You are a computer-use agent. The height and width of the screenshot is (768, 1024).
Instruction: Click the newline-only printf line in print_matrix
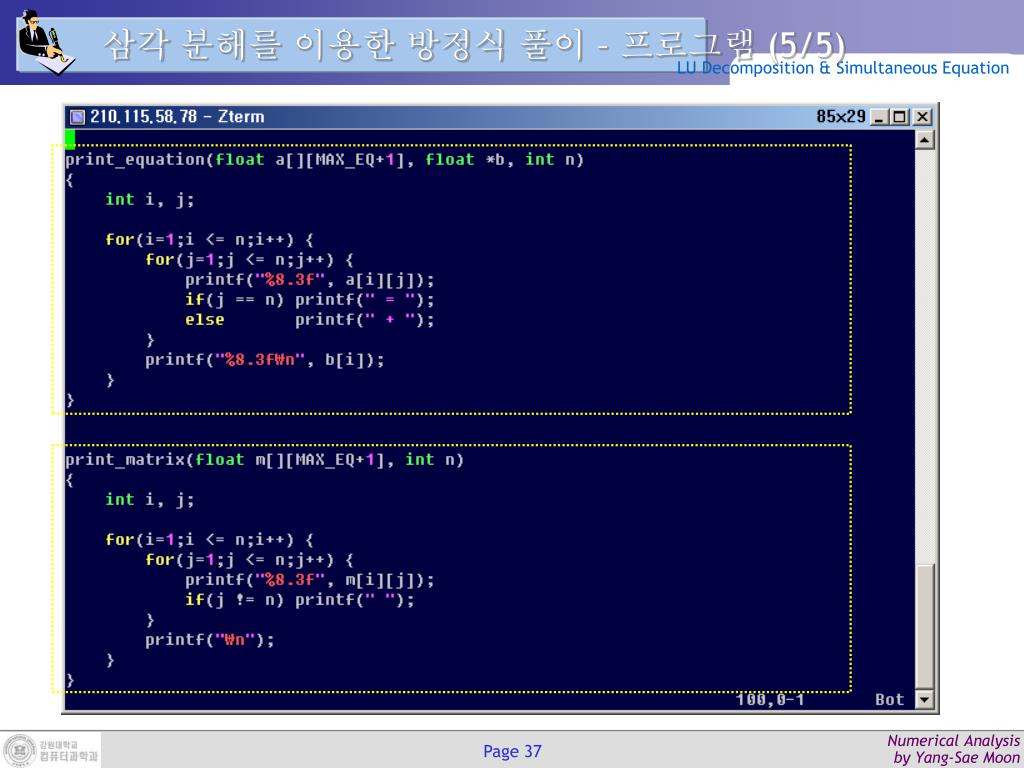[x=210, y=639]
